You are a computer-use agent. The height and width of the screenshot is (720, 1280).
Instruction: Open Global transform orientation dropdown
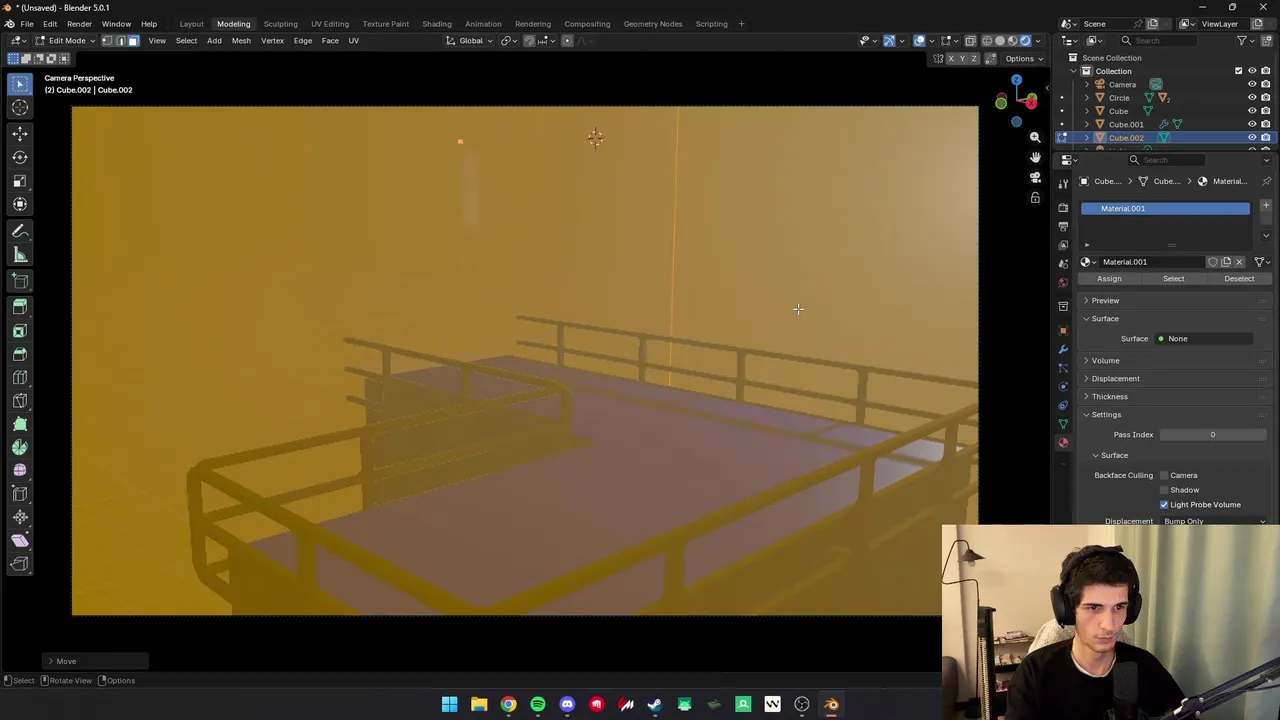pos(469,41)
